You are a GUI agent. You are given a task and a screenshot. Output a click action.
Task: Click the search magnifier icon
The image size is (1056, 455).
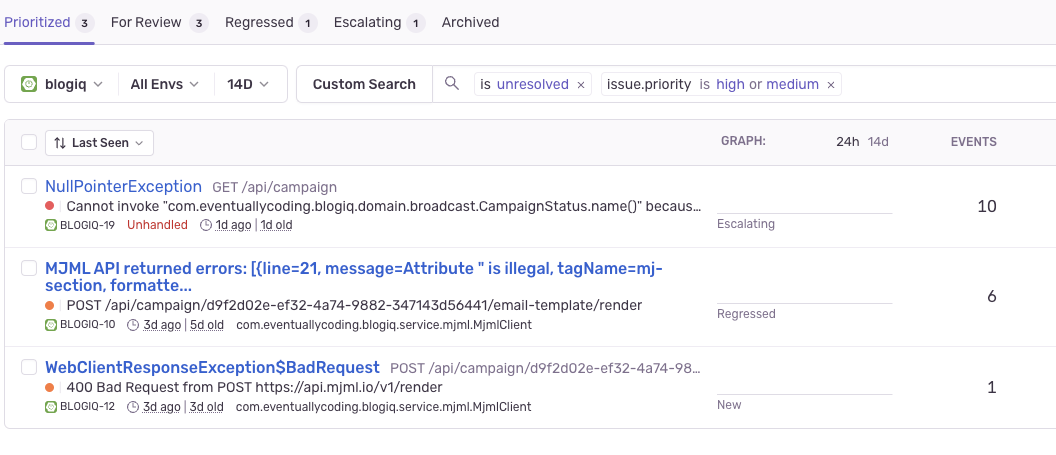(x=452, y=84)
